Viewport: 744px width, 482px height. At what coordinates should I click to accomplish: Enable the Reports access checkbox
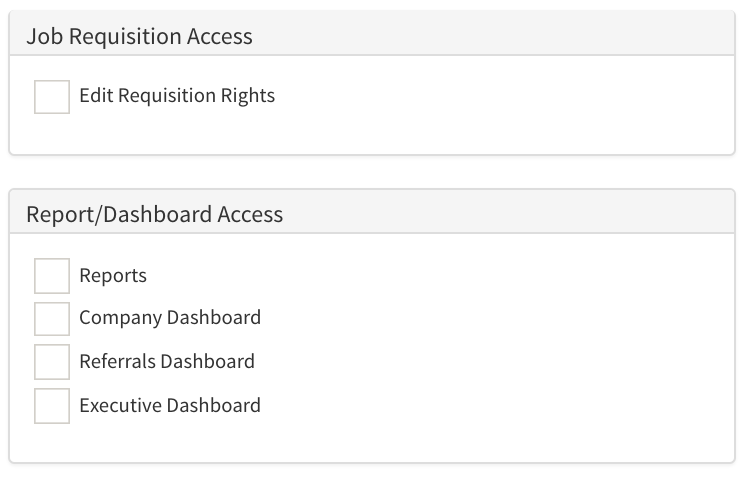pos(52,276)
